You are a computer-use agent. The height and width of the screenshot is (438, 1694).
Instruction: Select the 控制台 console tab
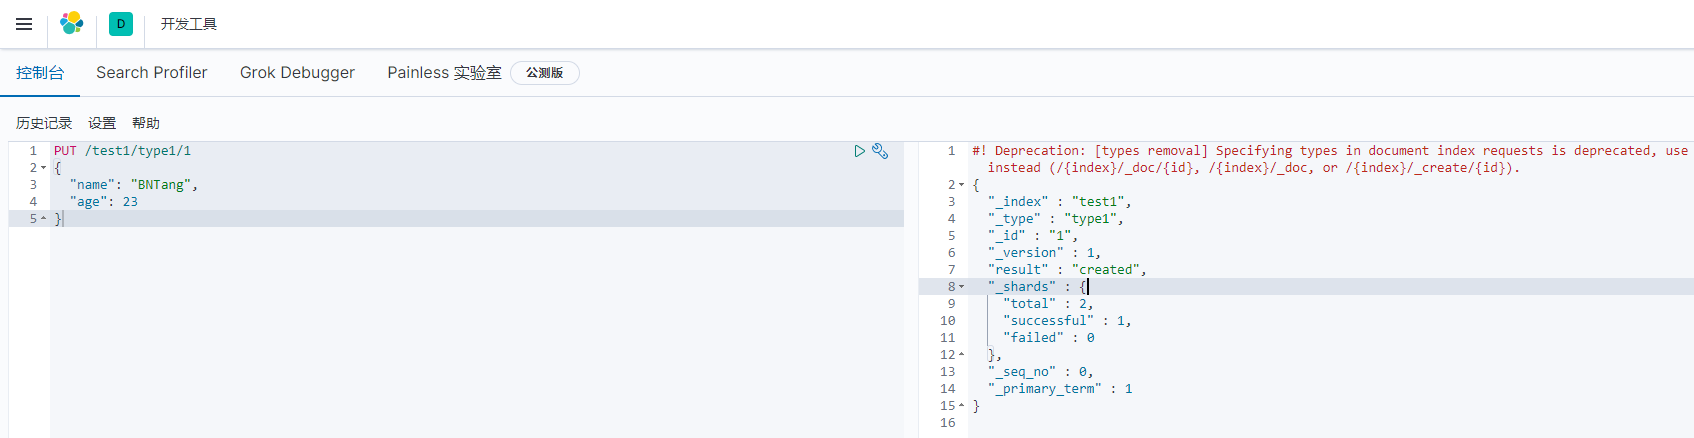(x=40, y=73)
